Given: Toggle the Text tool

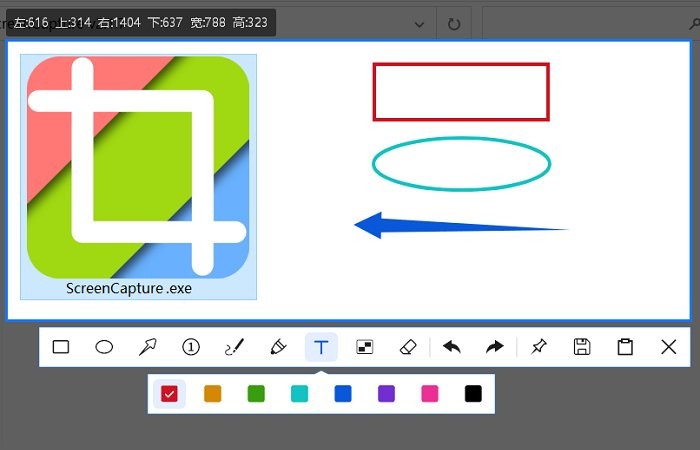Looking at the screenshot, I should (x=321, y=347).
